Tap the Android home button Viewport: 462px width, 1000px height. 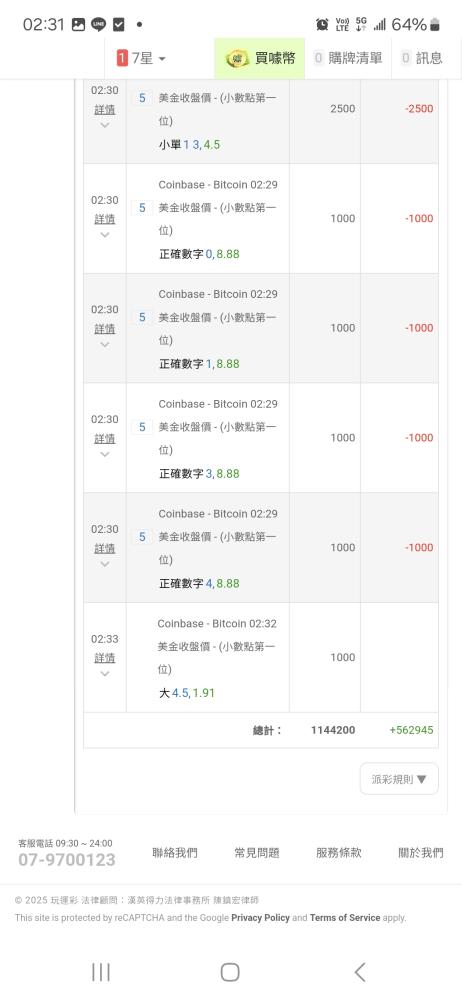coord(230,972)
